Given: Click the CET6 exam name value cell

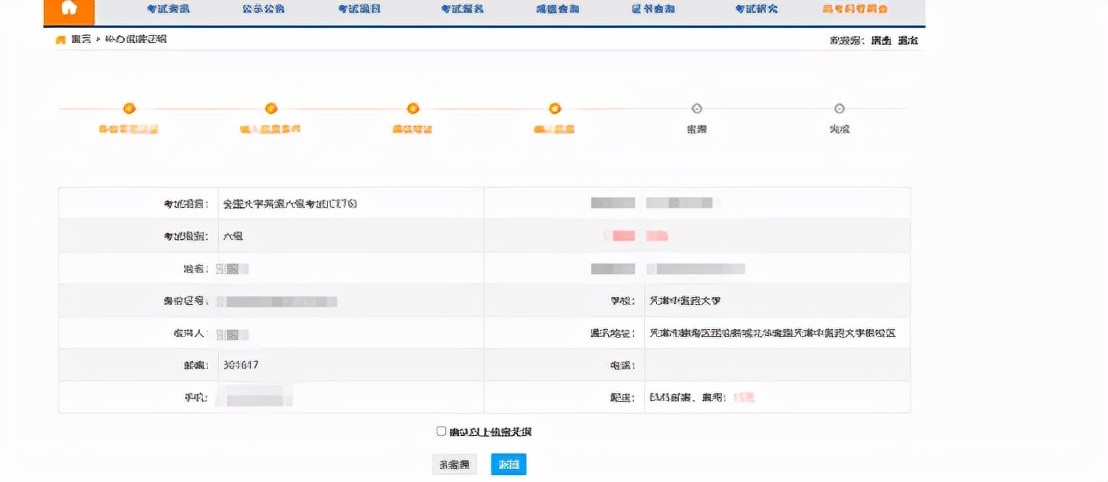Looking at the screenshot, I should 289,204.
